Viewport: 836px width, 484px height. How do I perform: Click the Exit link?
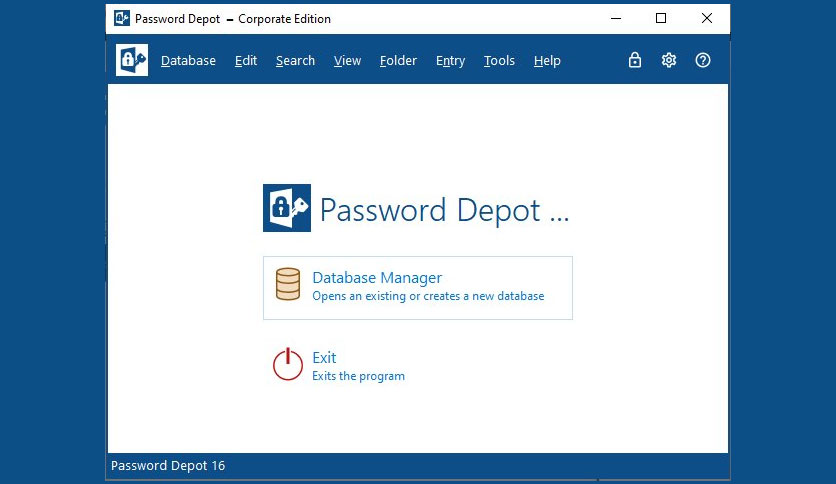point(324,357)
